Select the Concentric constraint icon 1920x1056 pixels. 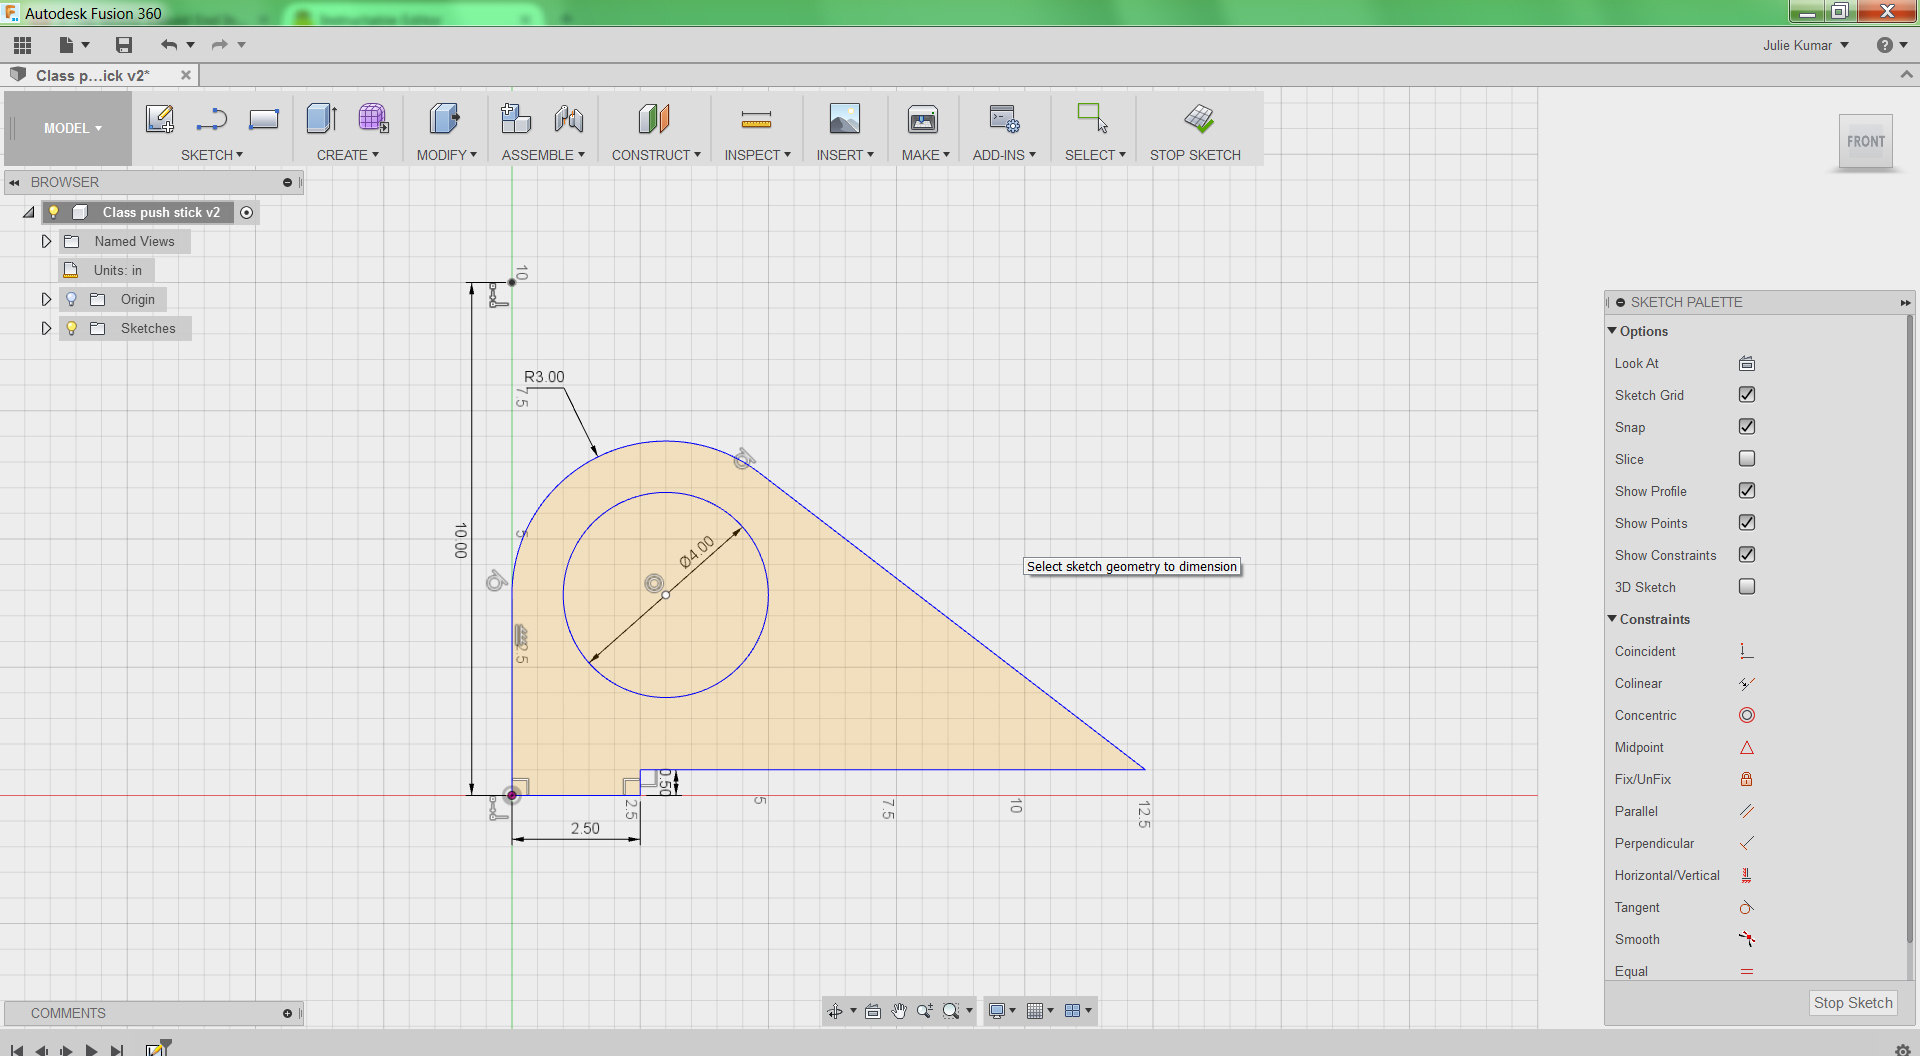pyautogui.click(x=1747, y=715)
